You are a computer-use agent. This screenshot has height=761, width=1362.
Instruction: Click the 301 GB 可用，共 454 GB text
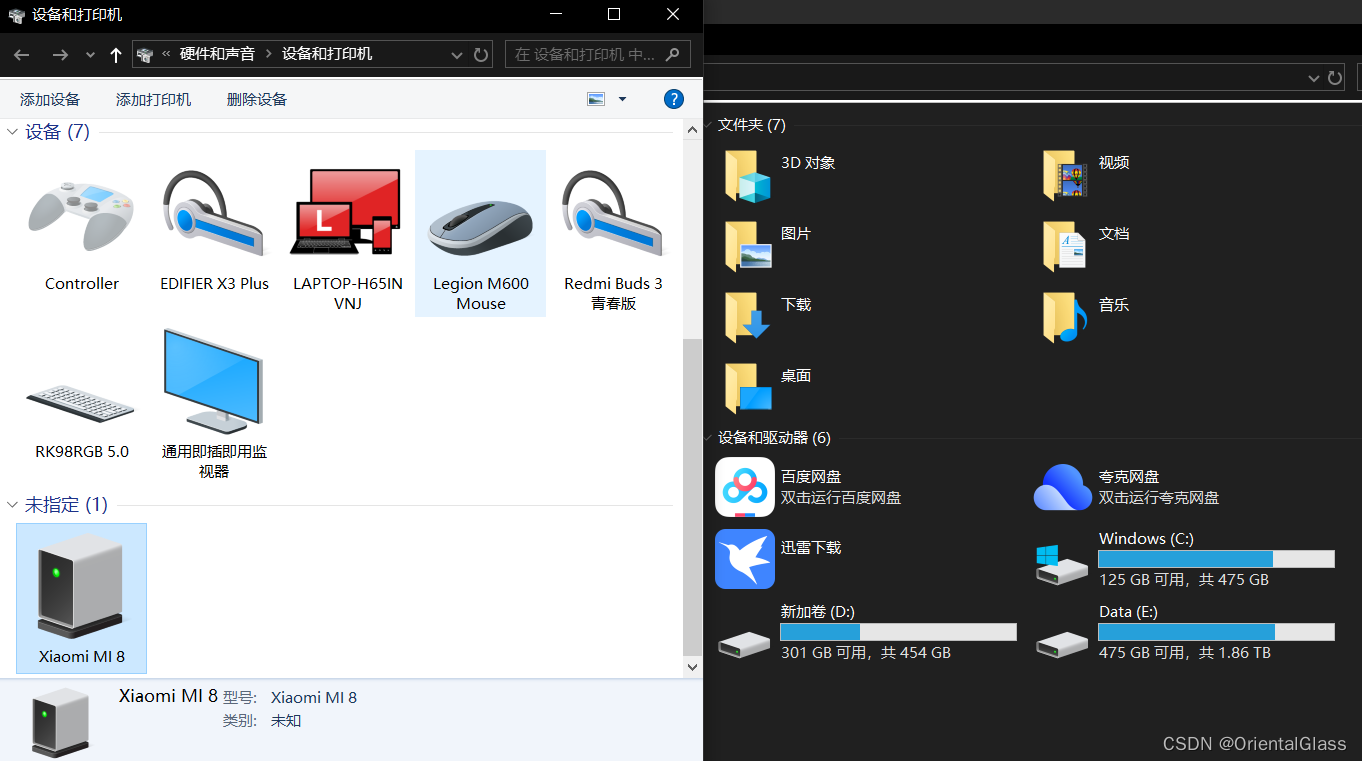pos(866,653)
